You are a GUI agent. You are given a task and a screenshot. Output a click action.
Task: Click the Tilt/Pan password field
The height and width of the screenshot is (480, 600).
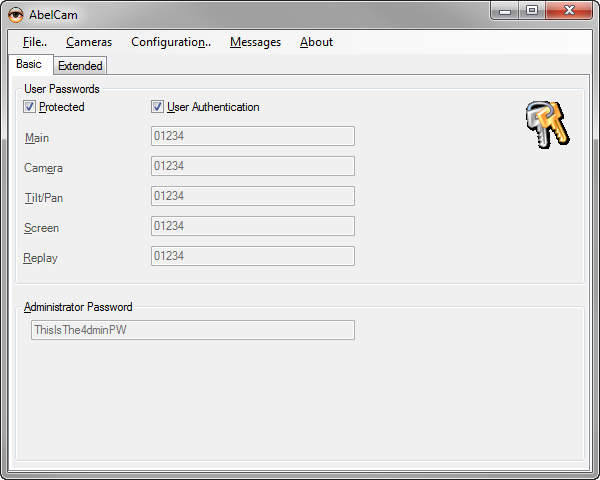pos(252,196)
